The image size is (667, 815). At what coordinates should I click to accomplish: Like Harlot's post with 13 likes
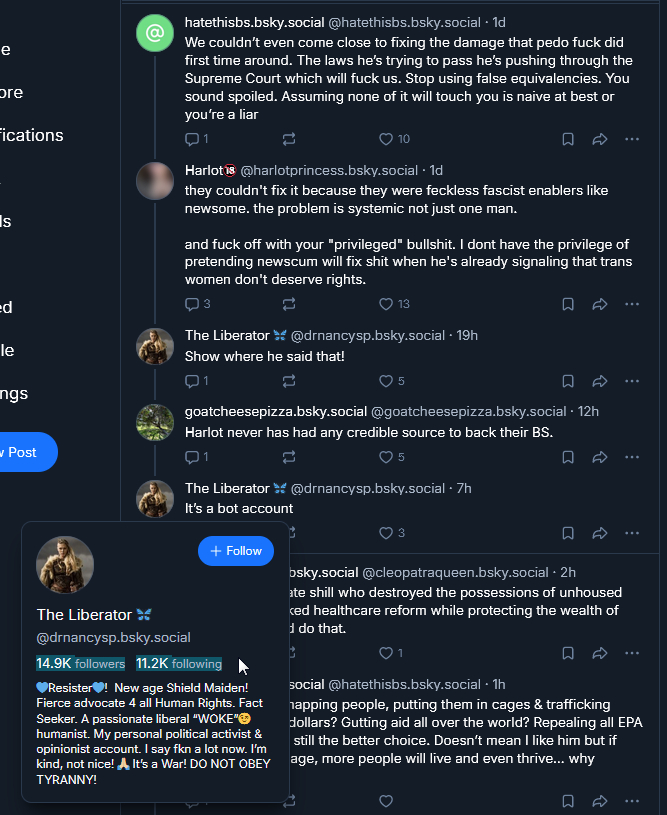pos(386,304)
